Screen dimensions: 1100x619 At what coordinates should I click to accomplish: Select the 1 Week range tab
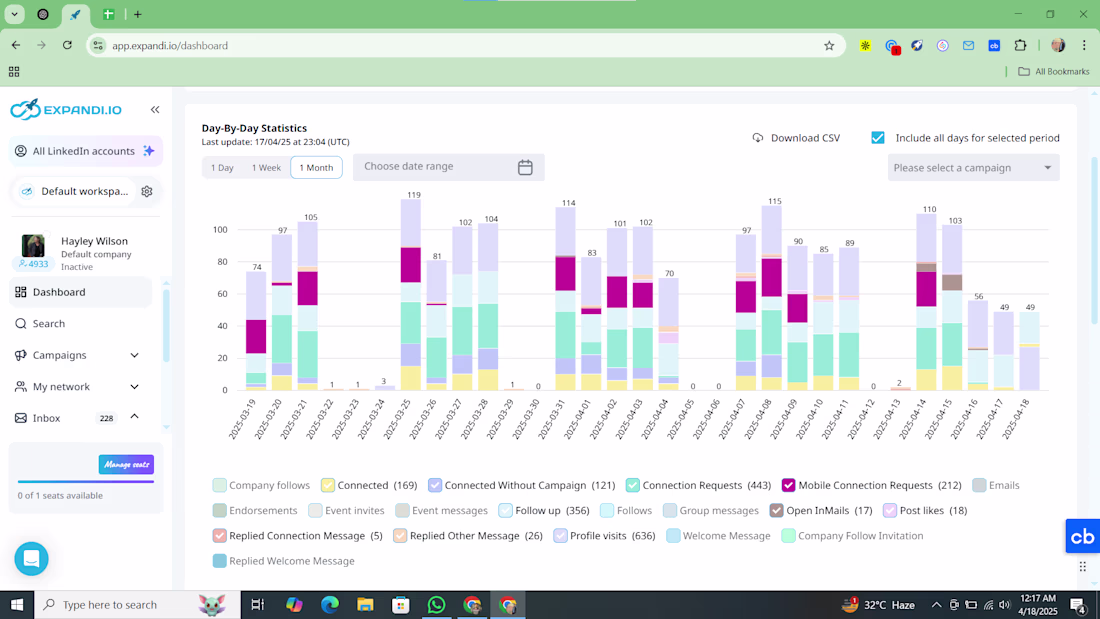tap(266, 168)
